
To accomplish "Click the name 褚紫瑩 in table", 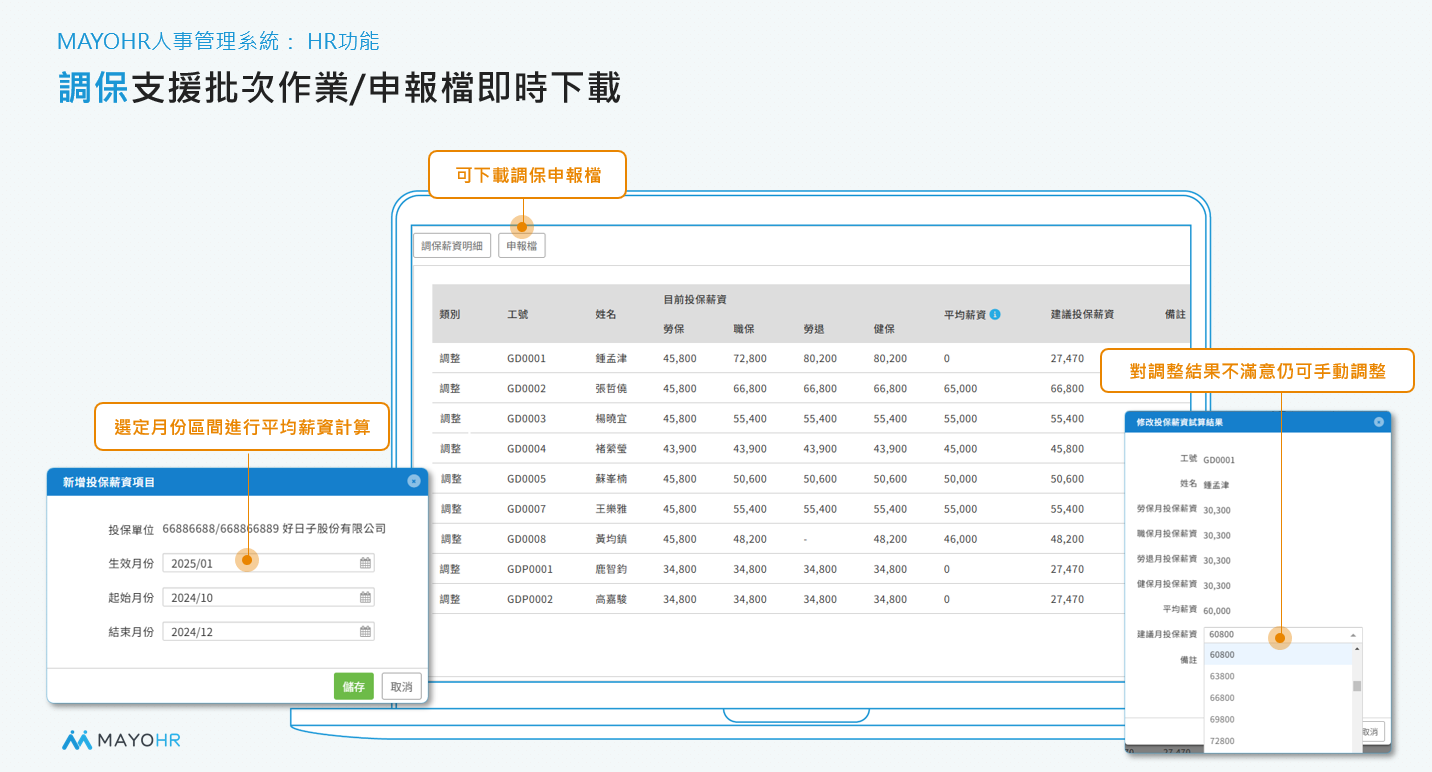I will click(611, 448).
